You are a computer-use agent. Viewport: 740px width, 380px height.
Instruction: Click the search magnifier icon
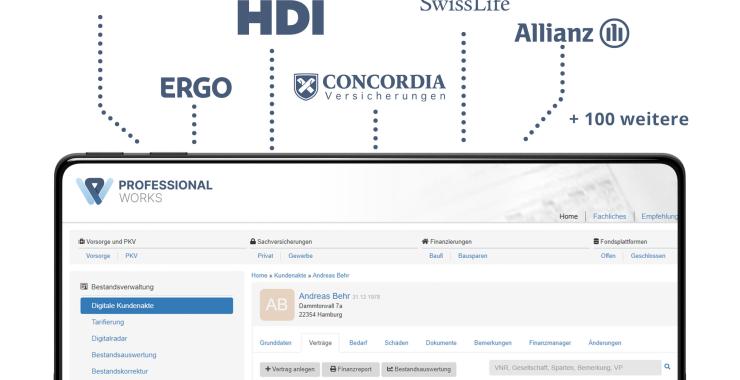pyautogui.click(x=667, y=367)
